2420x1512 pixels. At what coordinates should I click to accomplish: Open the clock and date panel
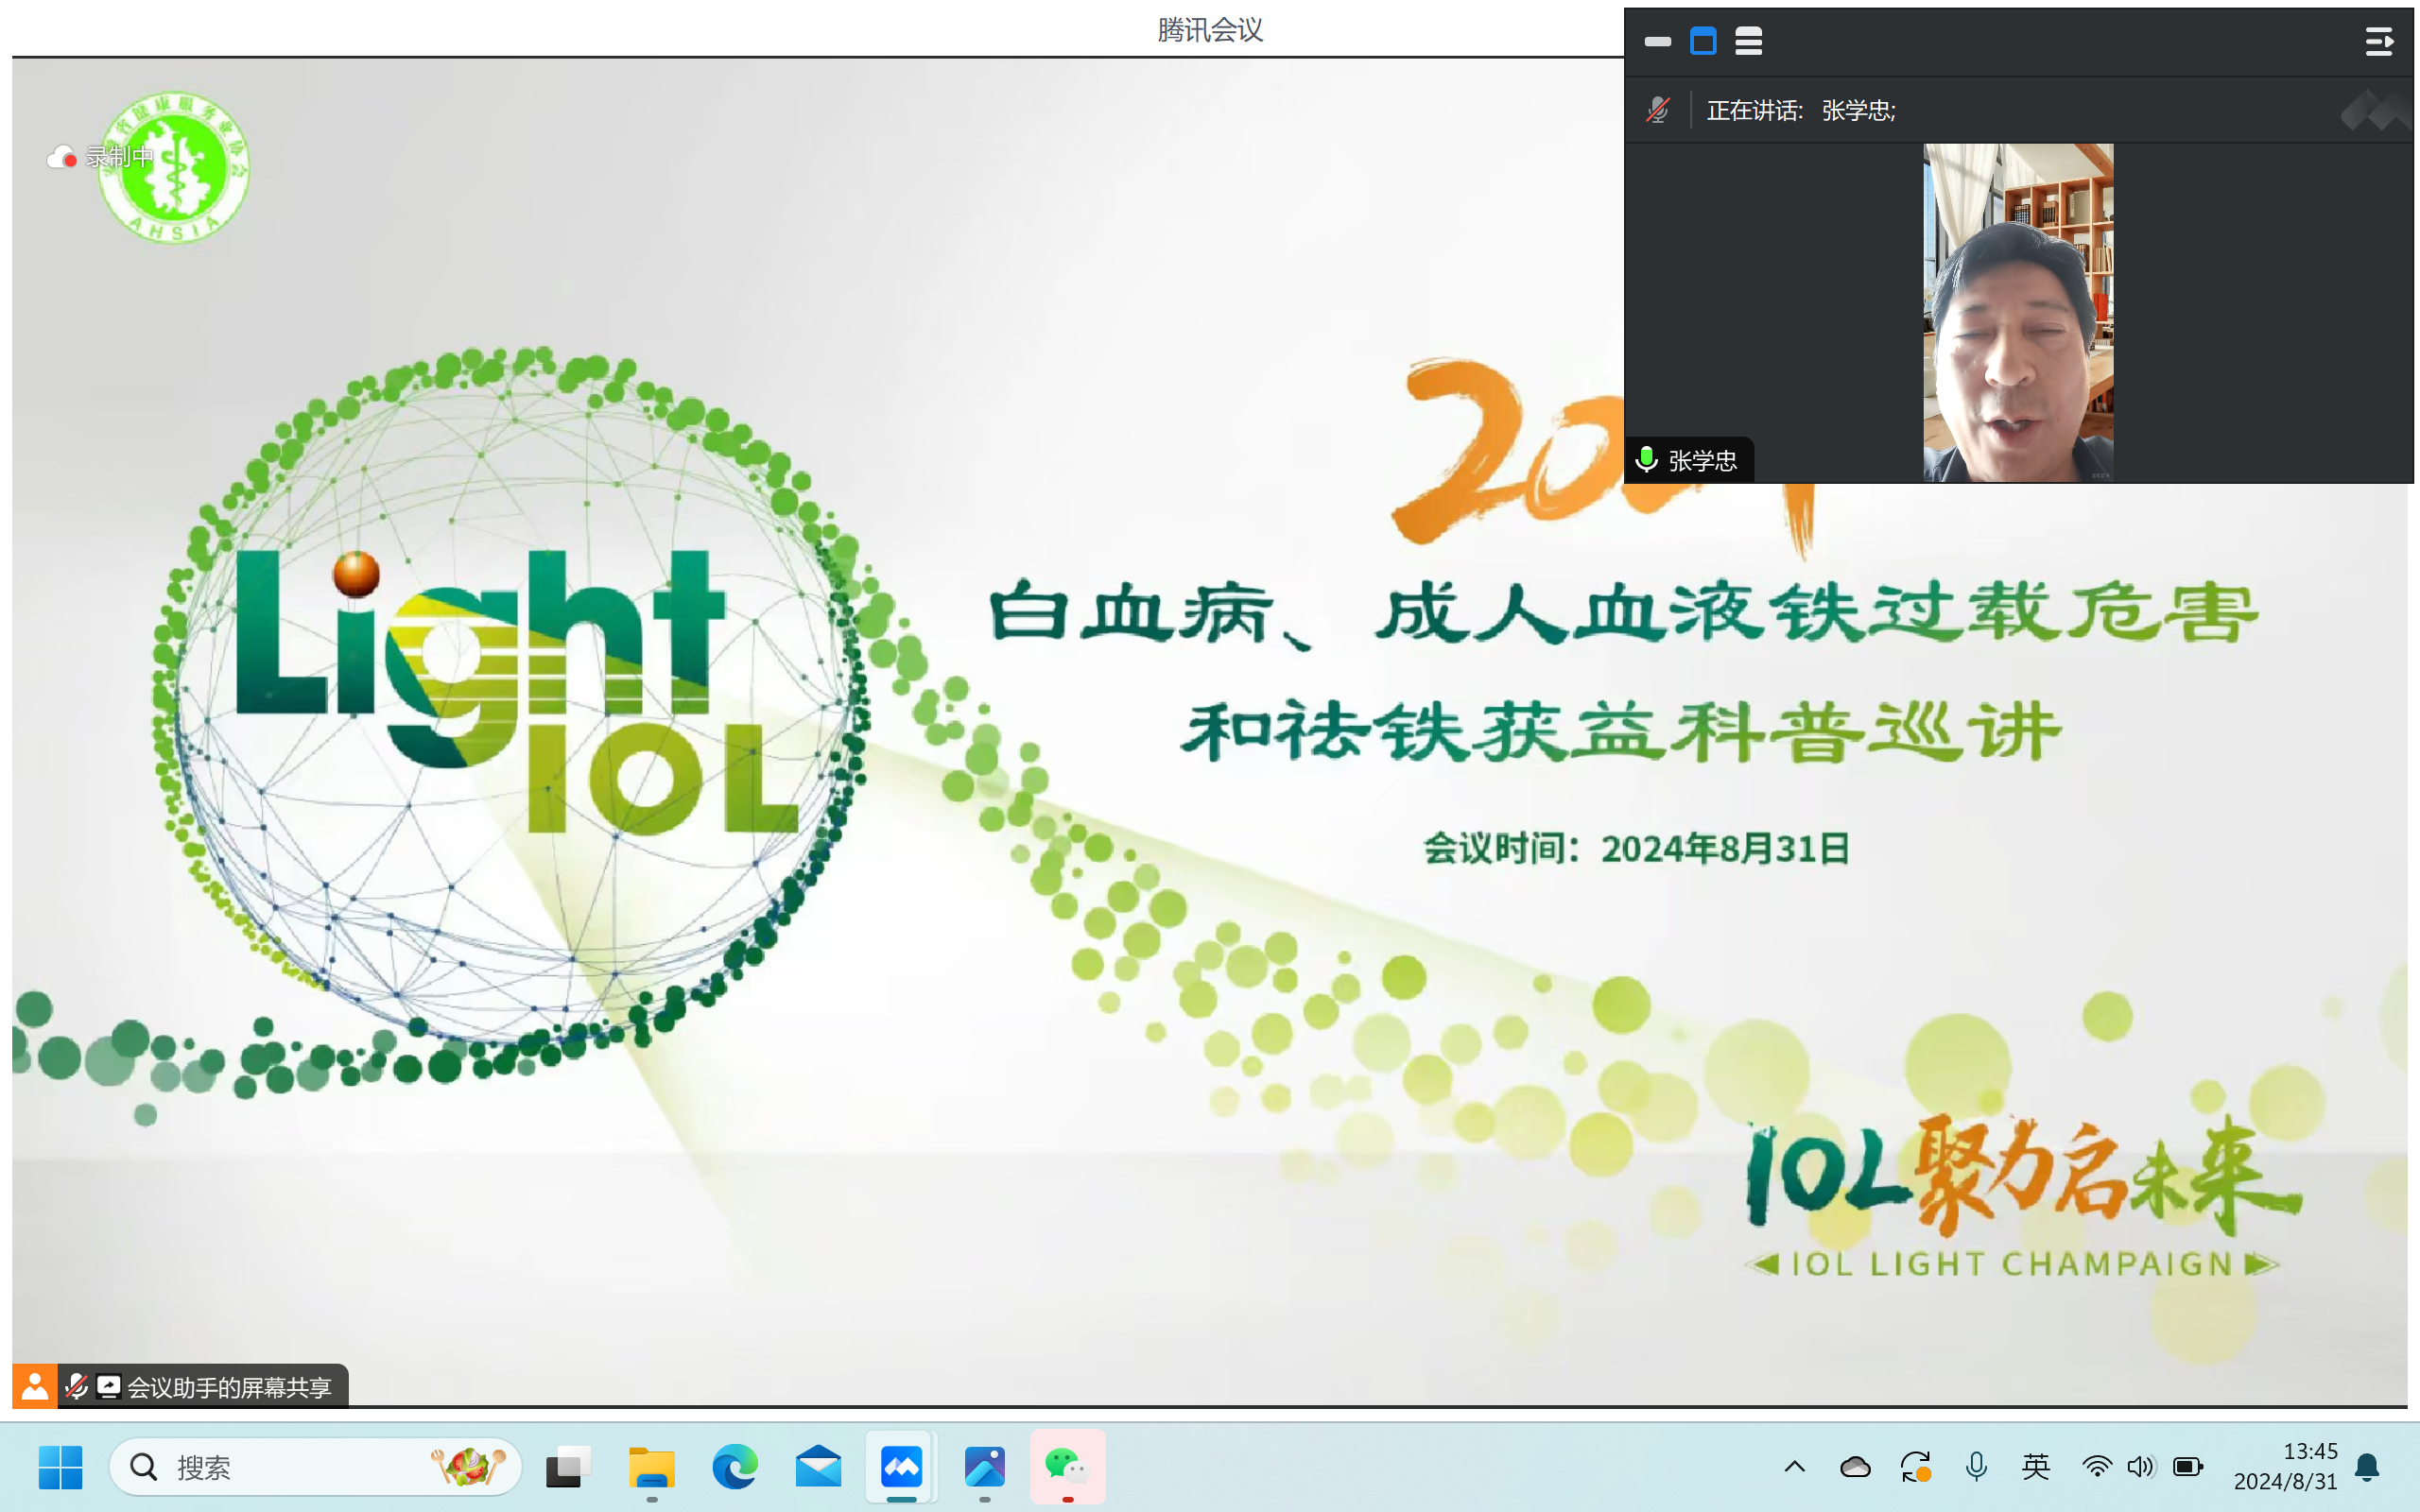[x=2285, y=1467]
